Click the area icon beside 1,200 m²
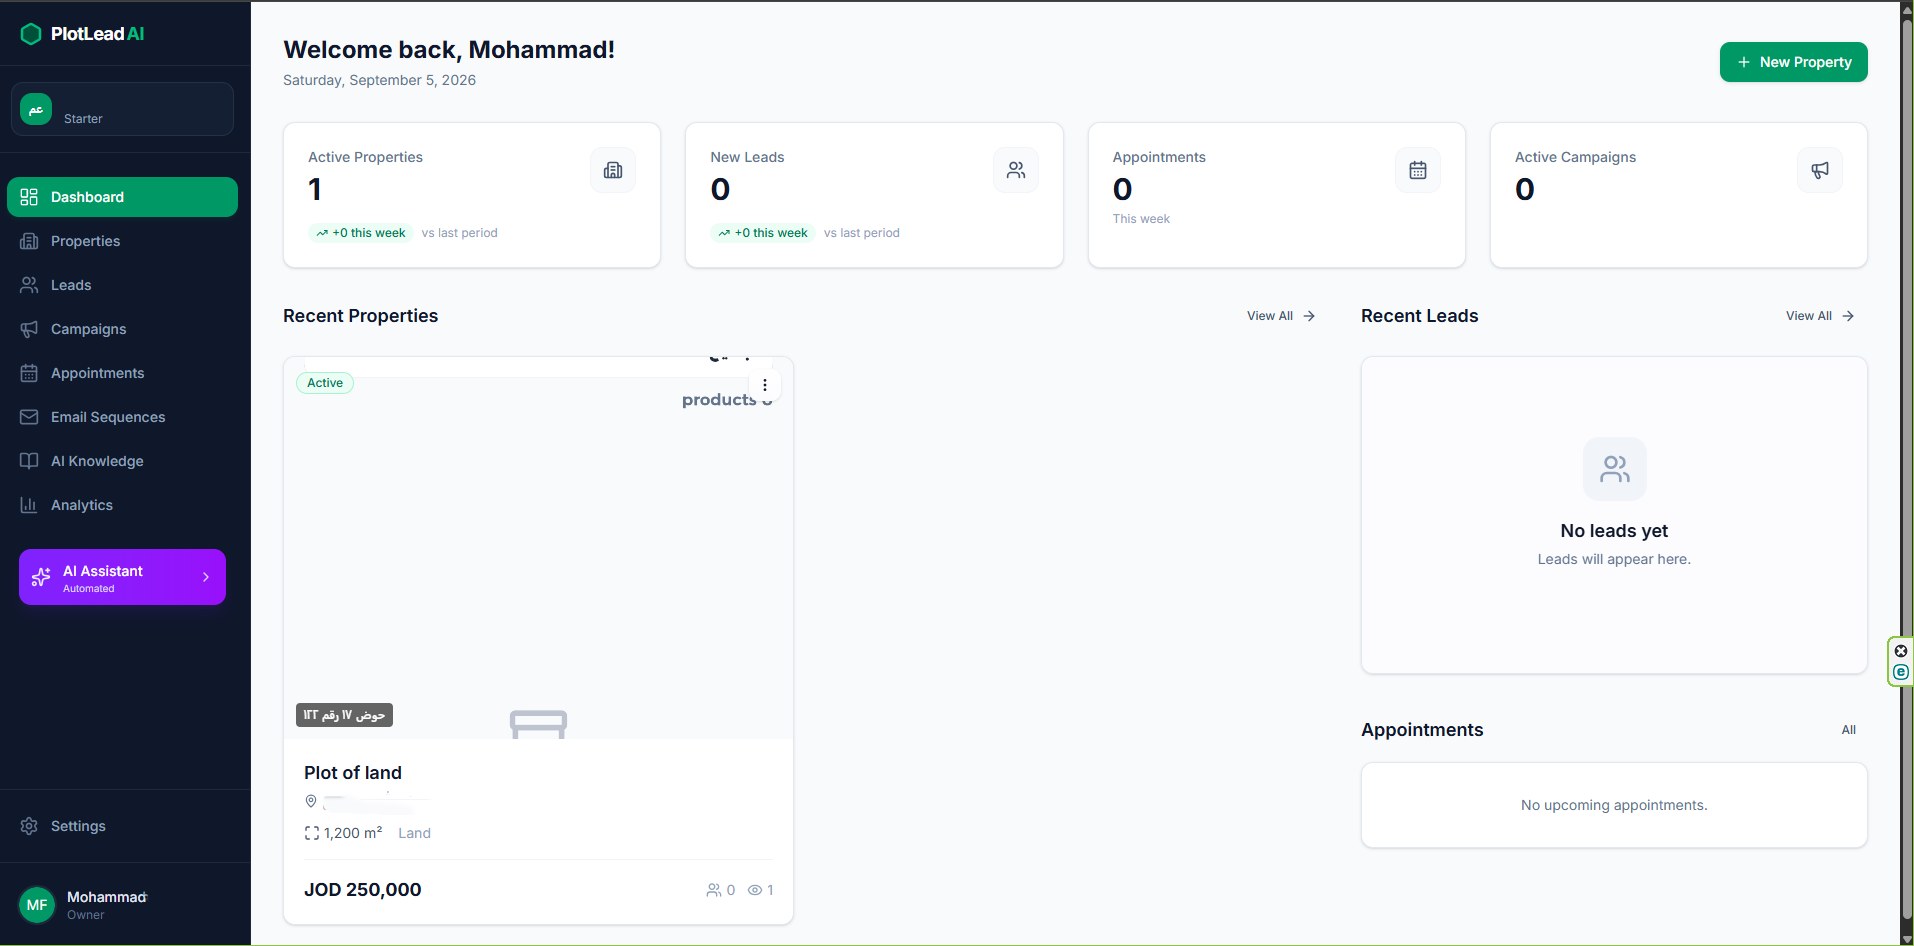 click(312, 833)
